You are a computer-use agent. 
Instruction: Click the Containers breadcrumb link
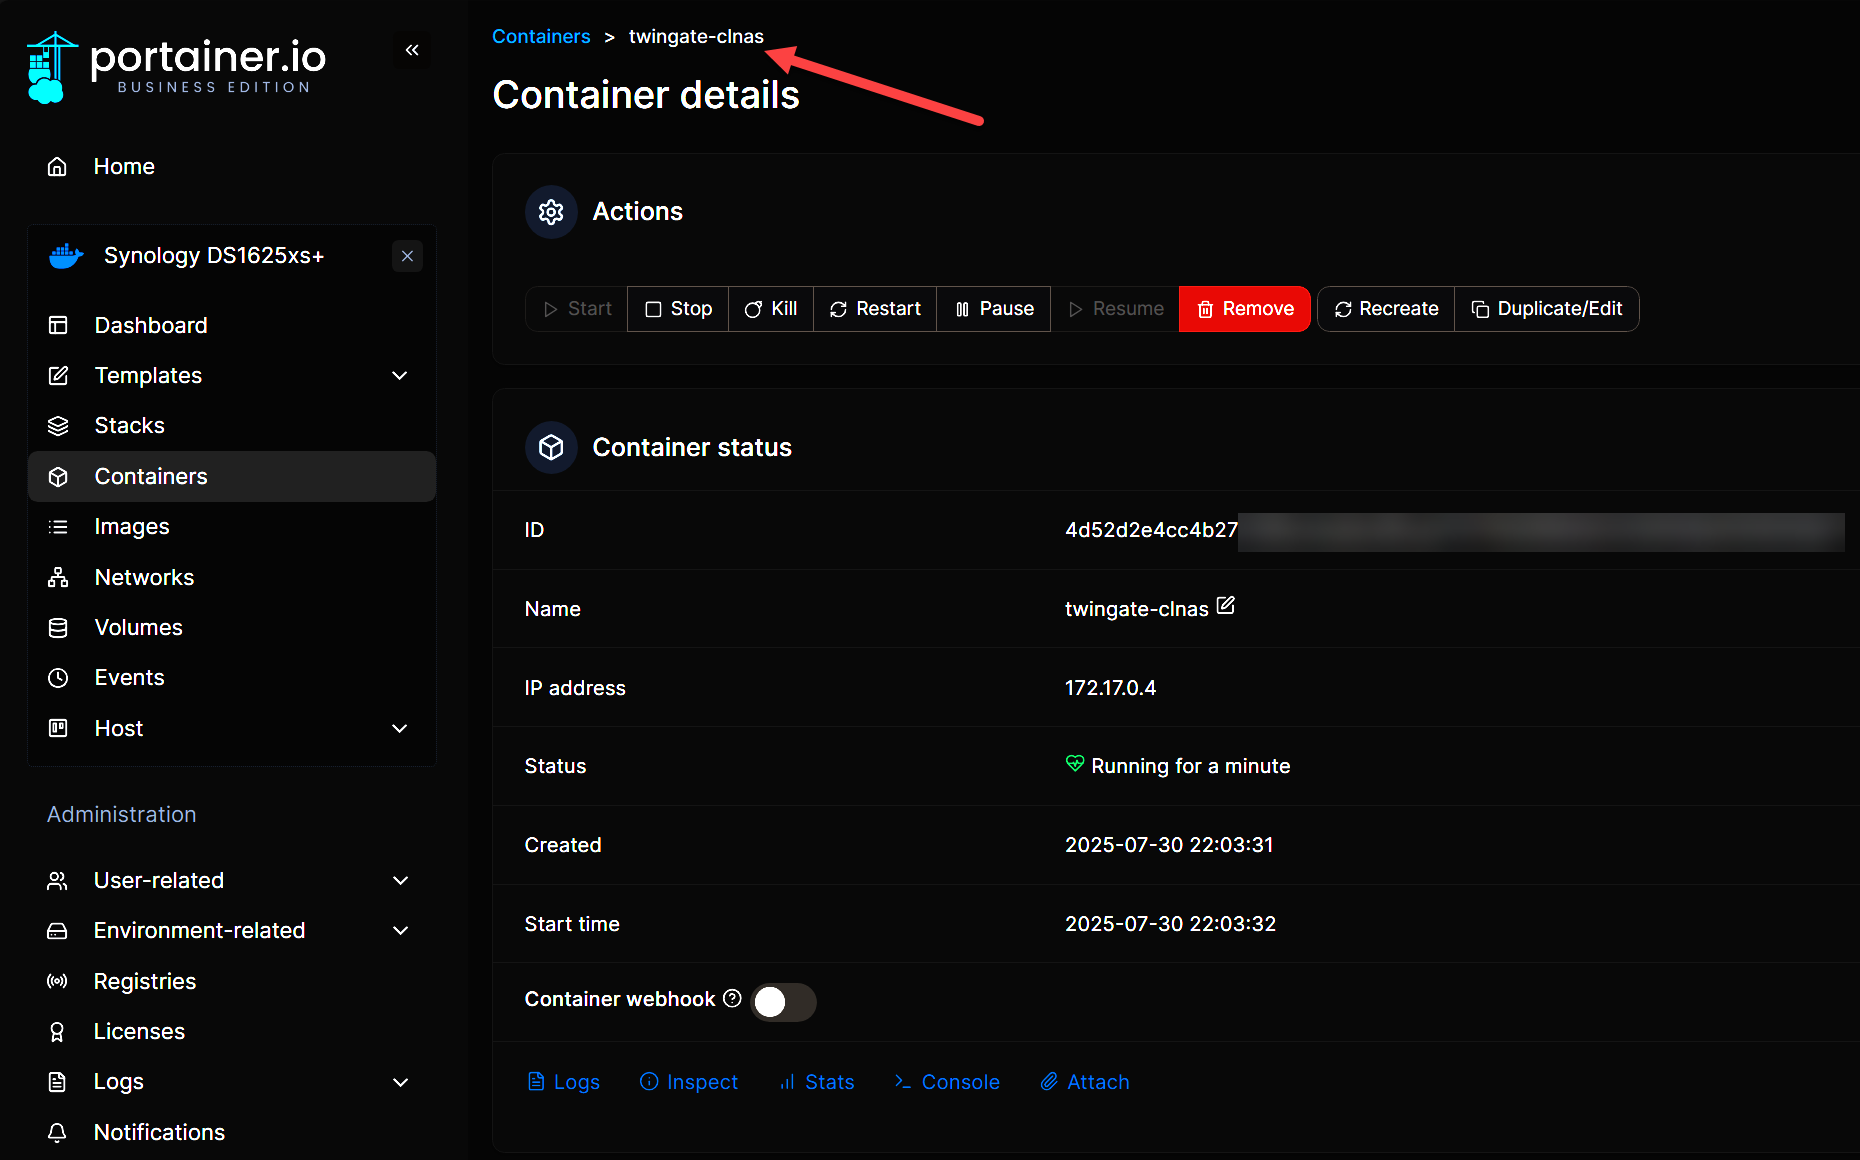[x=541, y=36]
